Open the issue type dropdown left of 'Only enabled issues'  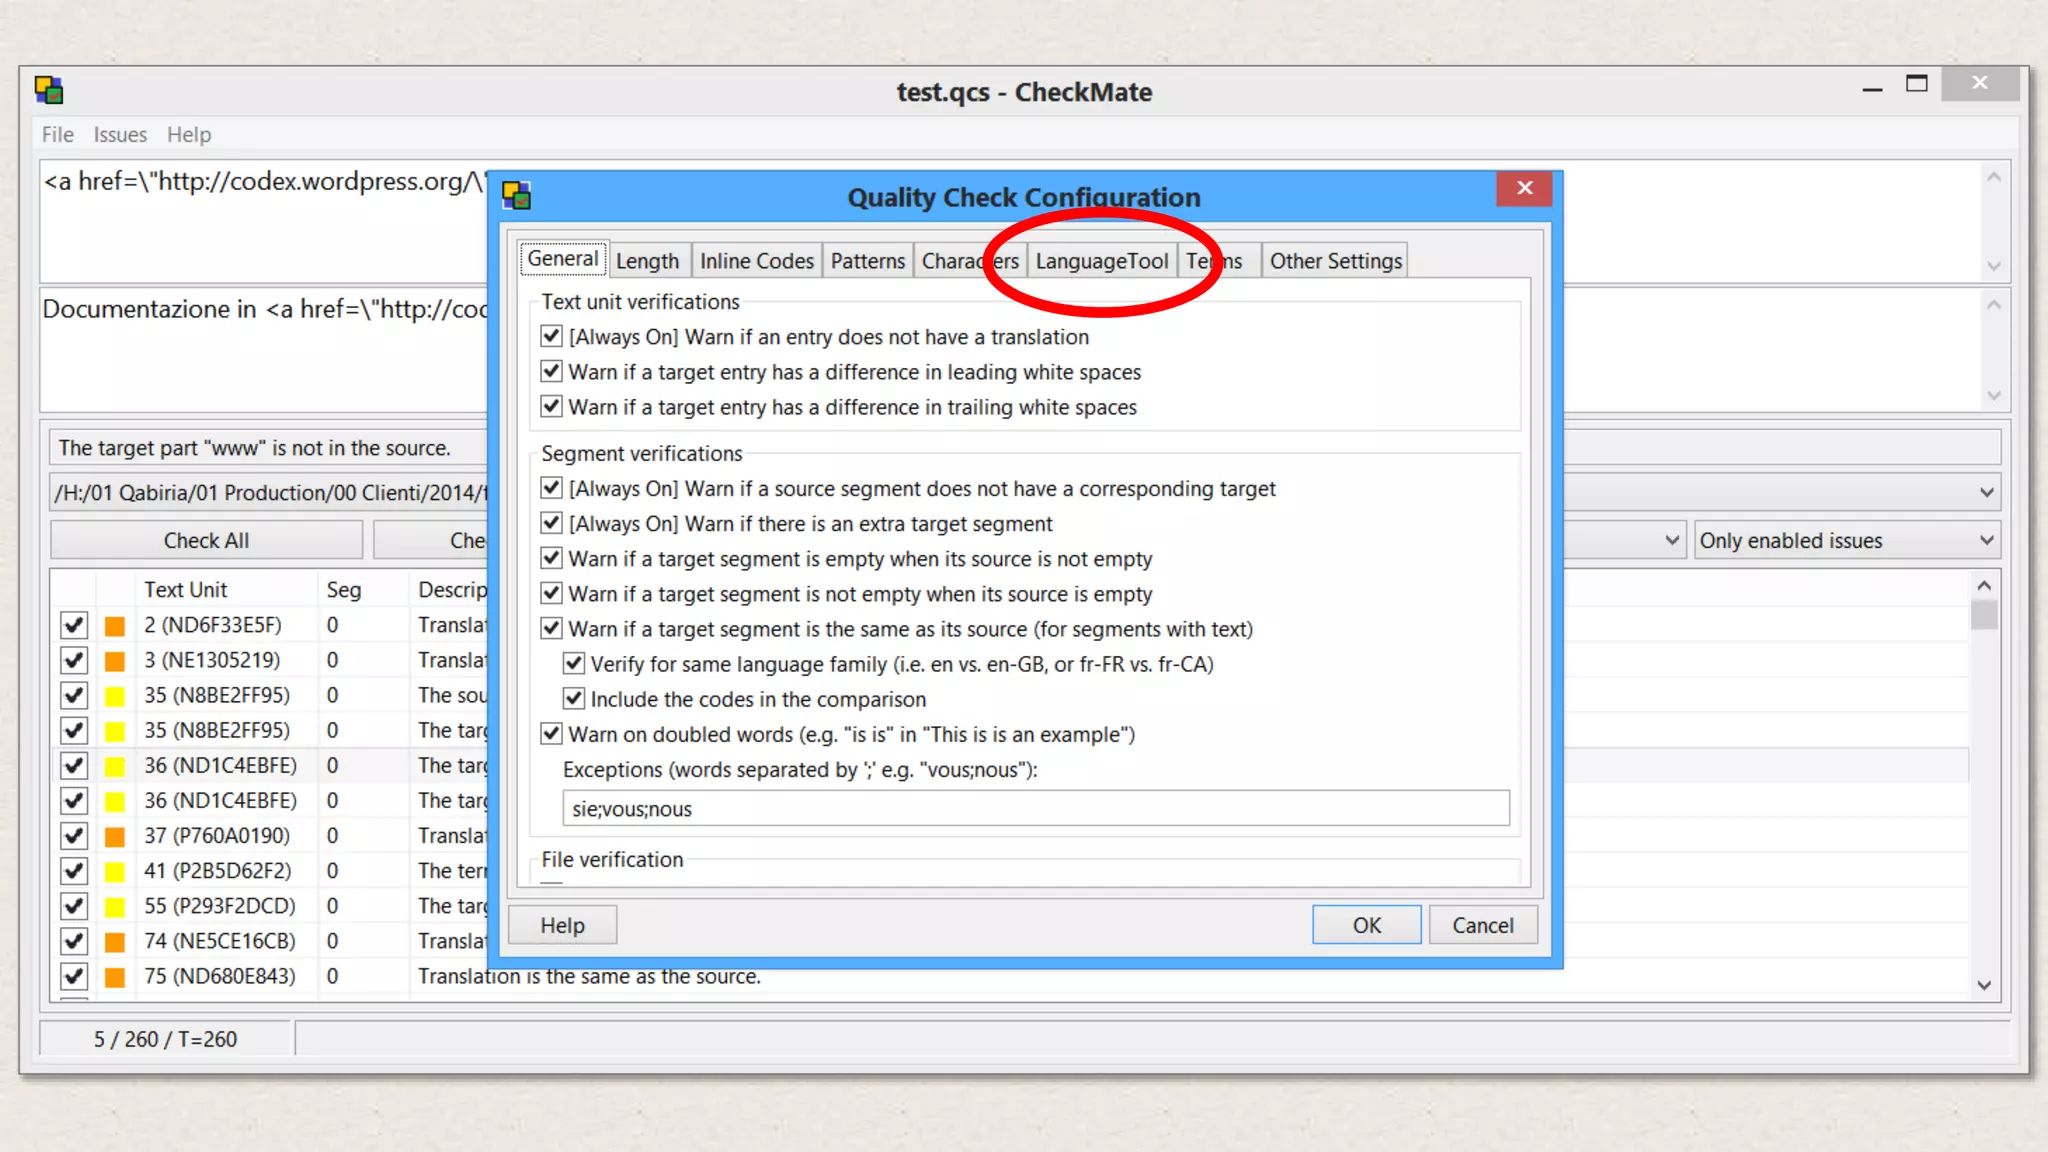pos(1671,541)
